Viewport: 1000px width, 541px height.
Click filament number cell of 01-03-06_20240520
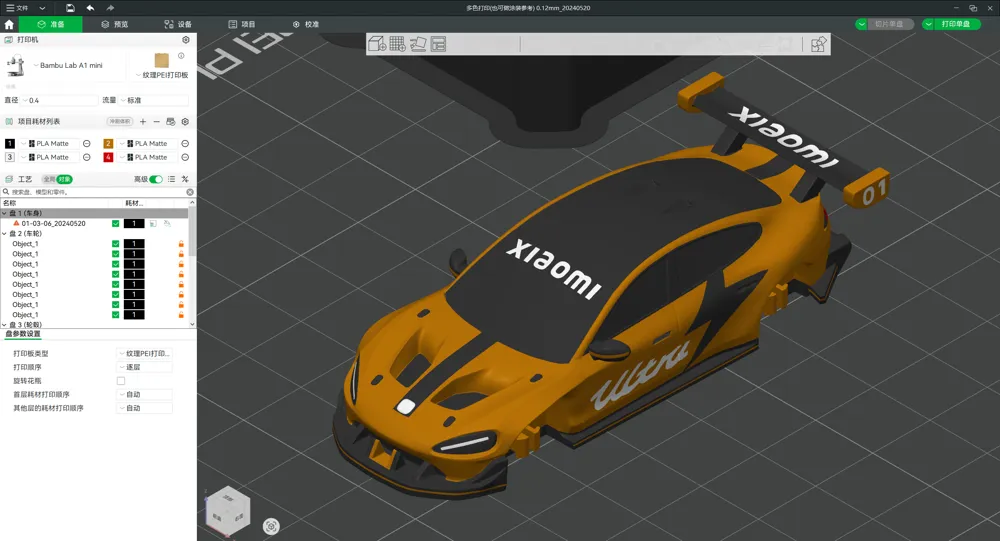[x=134, y=223]
